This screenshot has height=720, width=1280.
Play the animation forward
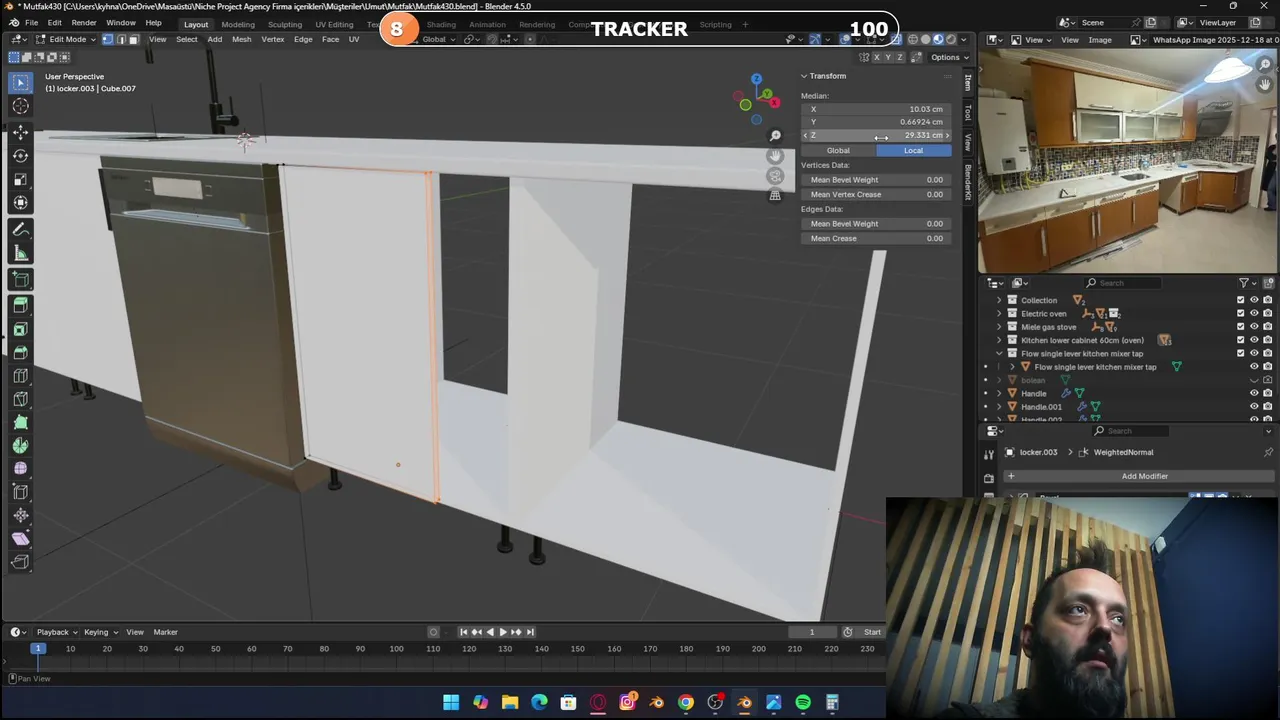[x=503, y=632]
